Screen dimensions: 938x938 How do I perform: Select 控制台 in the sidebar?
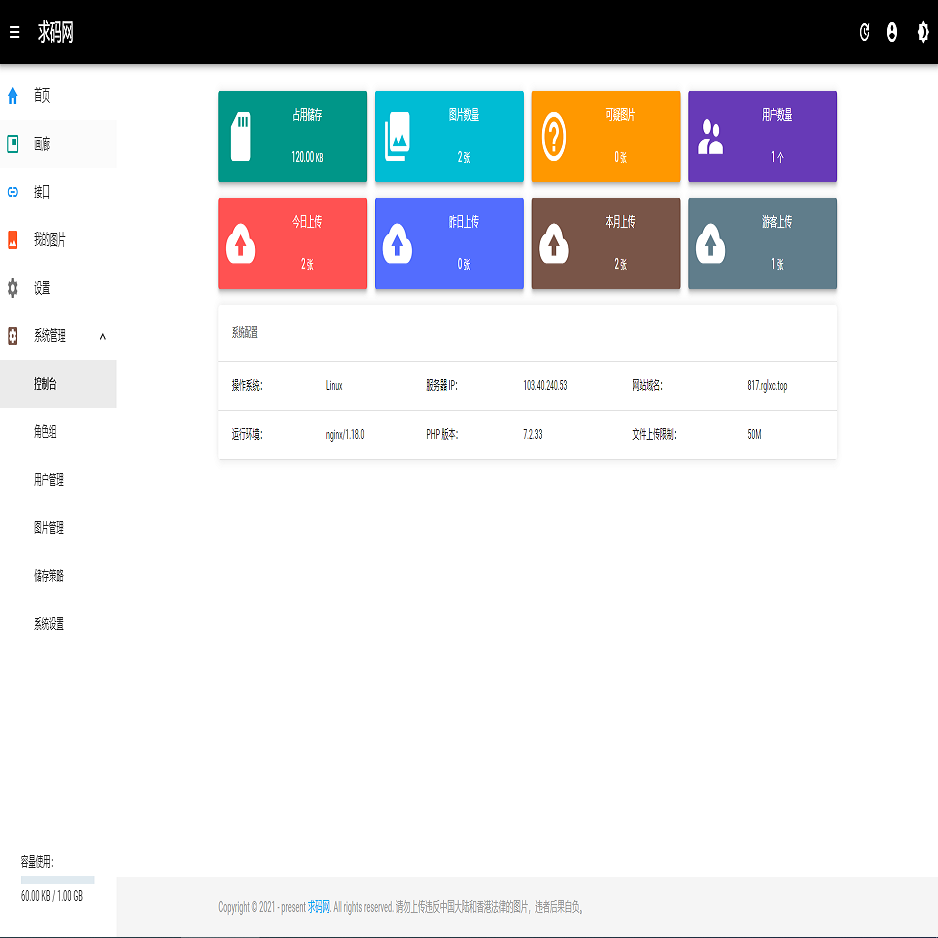[45, 384]
